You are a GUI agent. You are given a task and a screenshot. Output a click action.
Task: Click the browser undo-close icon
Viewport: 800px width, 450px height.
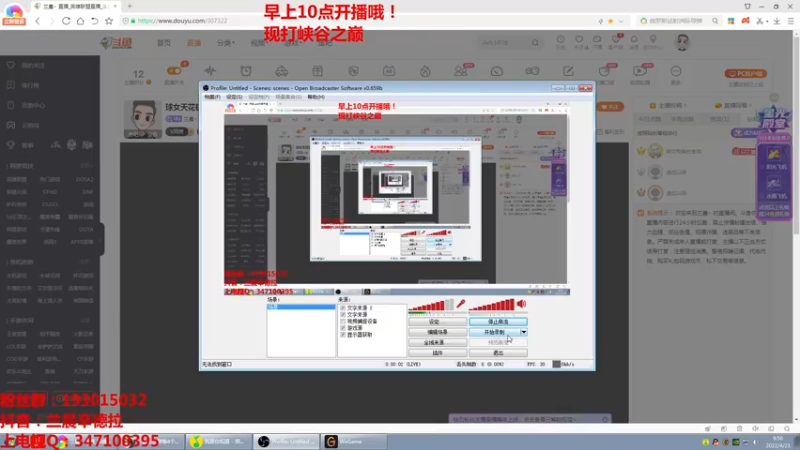94,21
